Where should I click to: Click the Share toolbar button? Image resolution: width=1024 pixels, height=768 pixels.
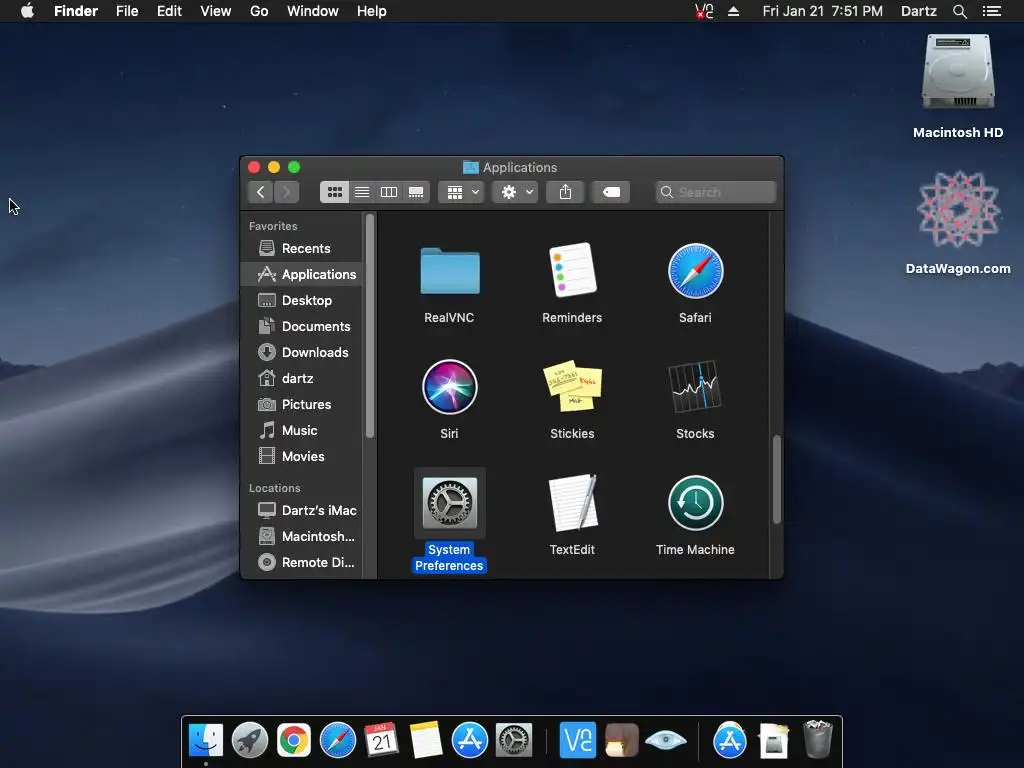coord(566,192)
